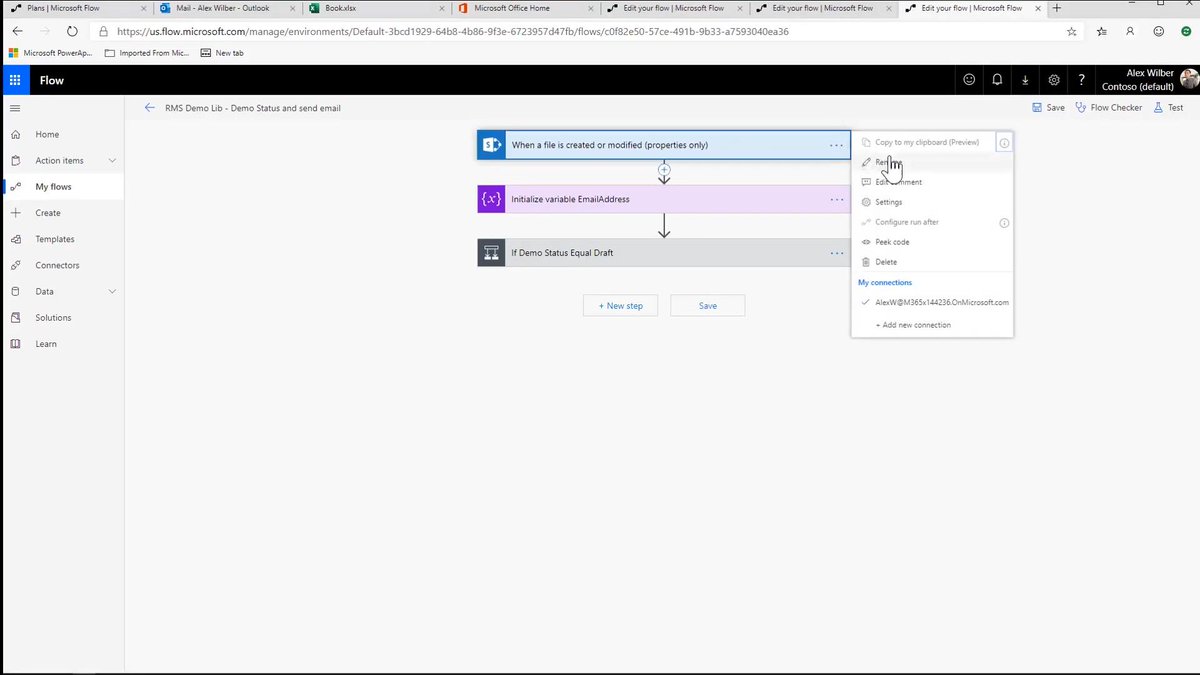Viewport: 1200px width, 675px height.
Task: Click the smiley feedback icon in header
Action: [x=969, y=80]
